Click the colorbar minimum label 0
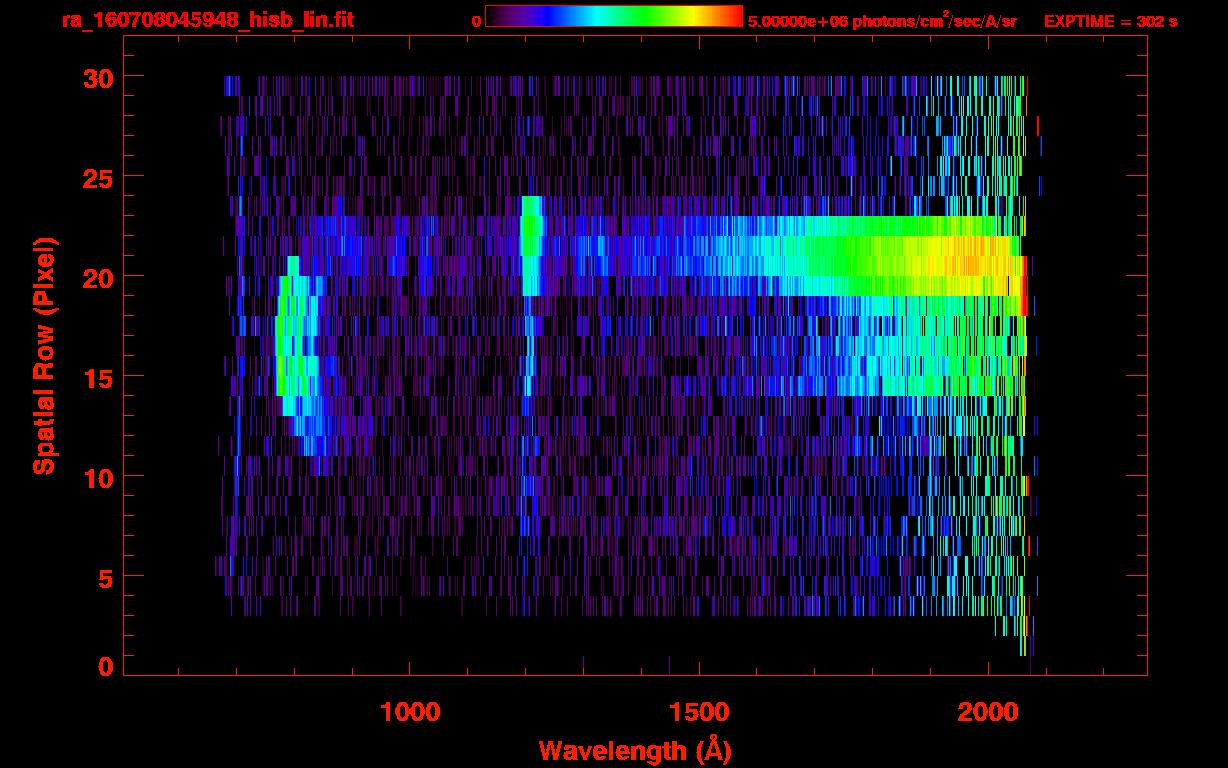The height and width of the screenshot is (768, 1228). point(477,21)
